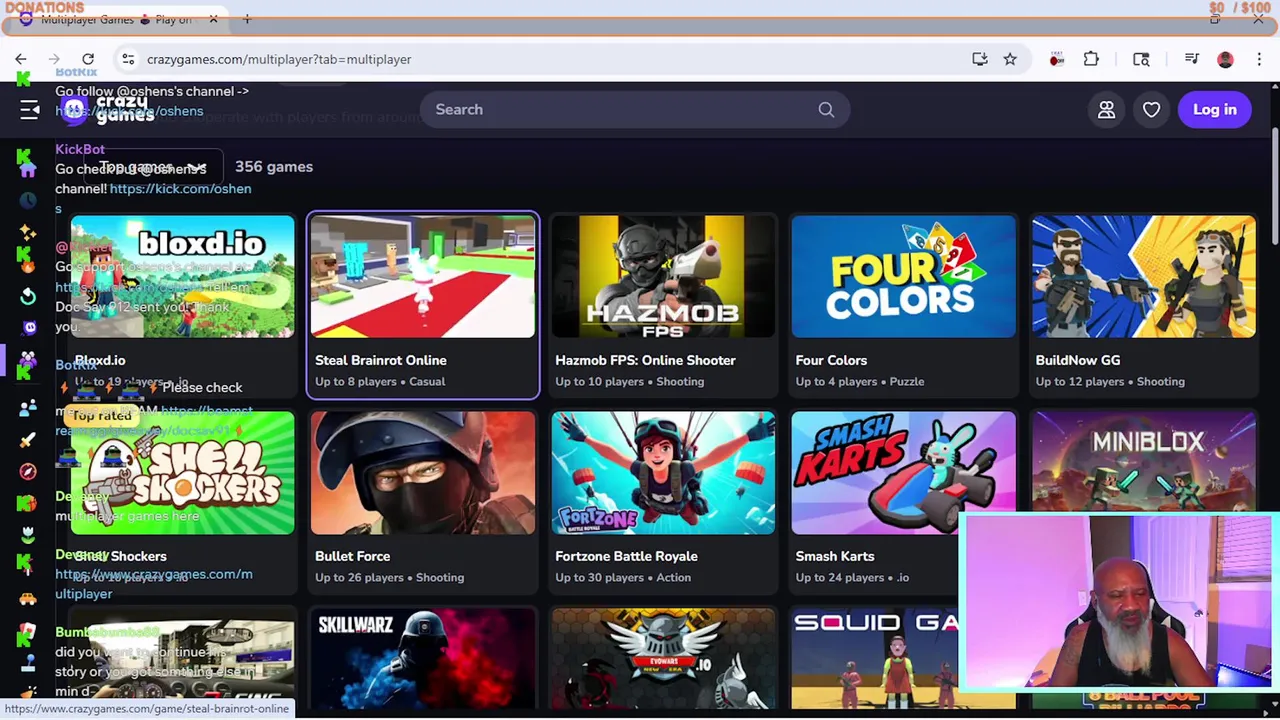The width and height of the screenshot is (1280, 720).
Task: Open Smash Karts game thumbnail
Action: click(x=903, y=473)
